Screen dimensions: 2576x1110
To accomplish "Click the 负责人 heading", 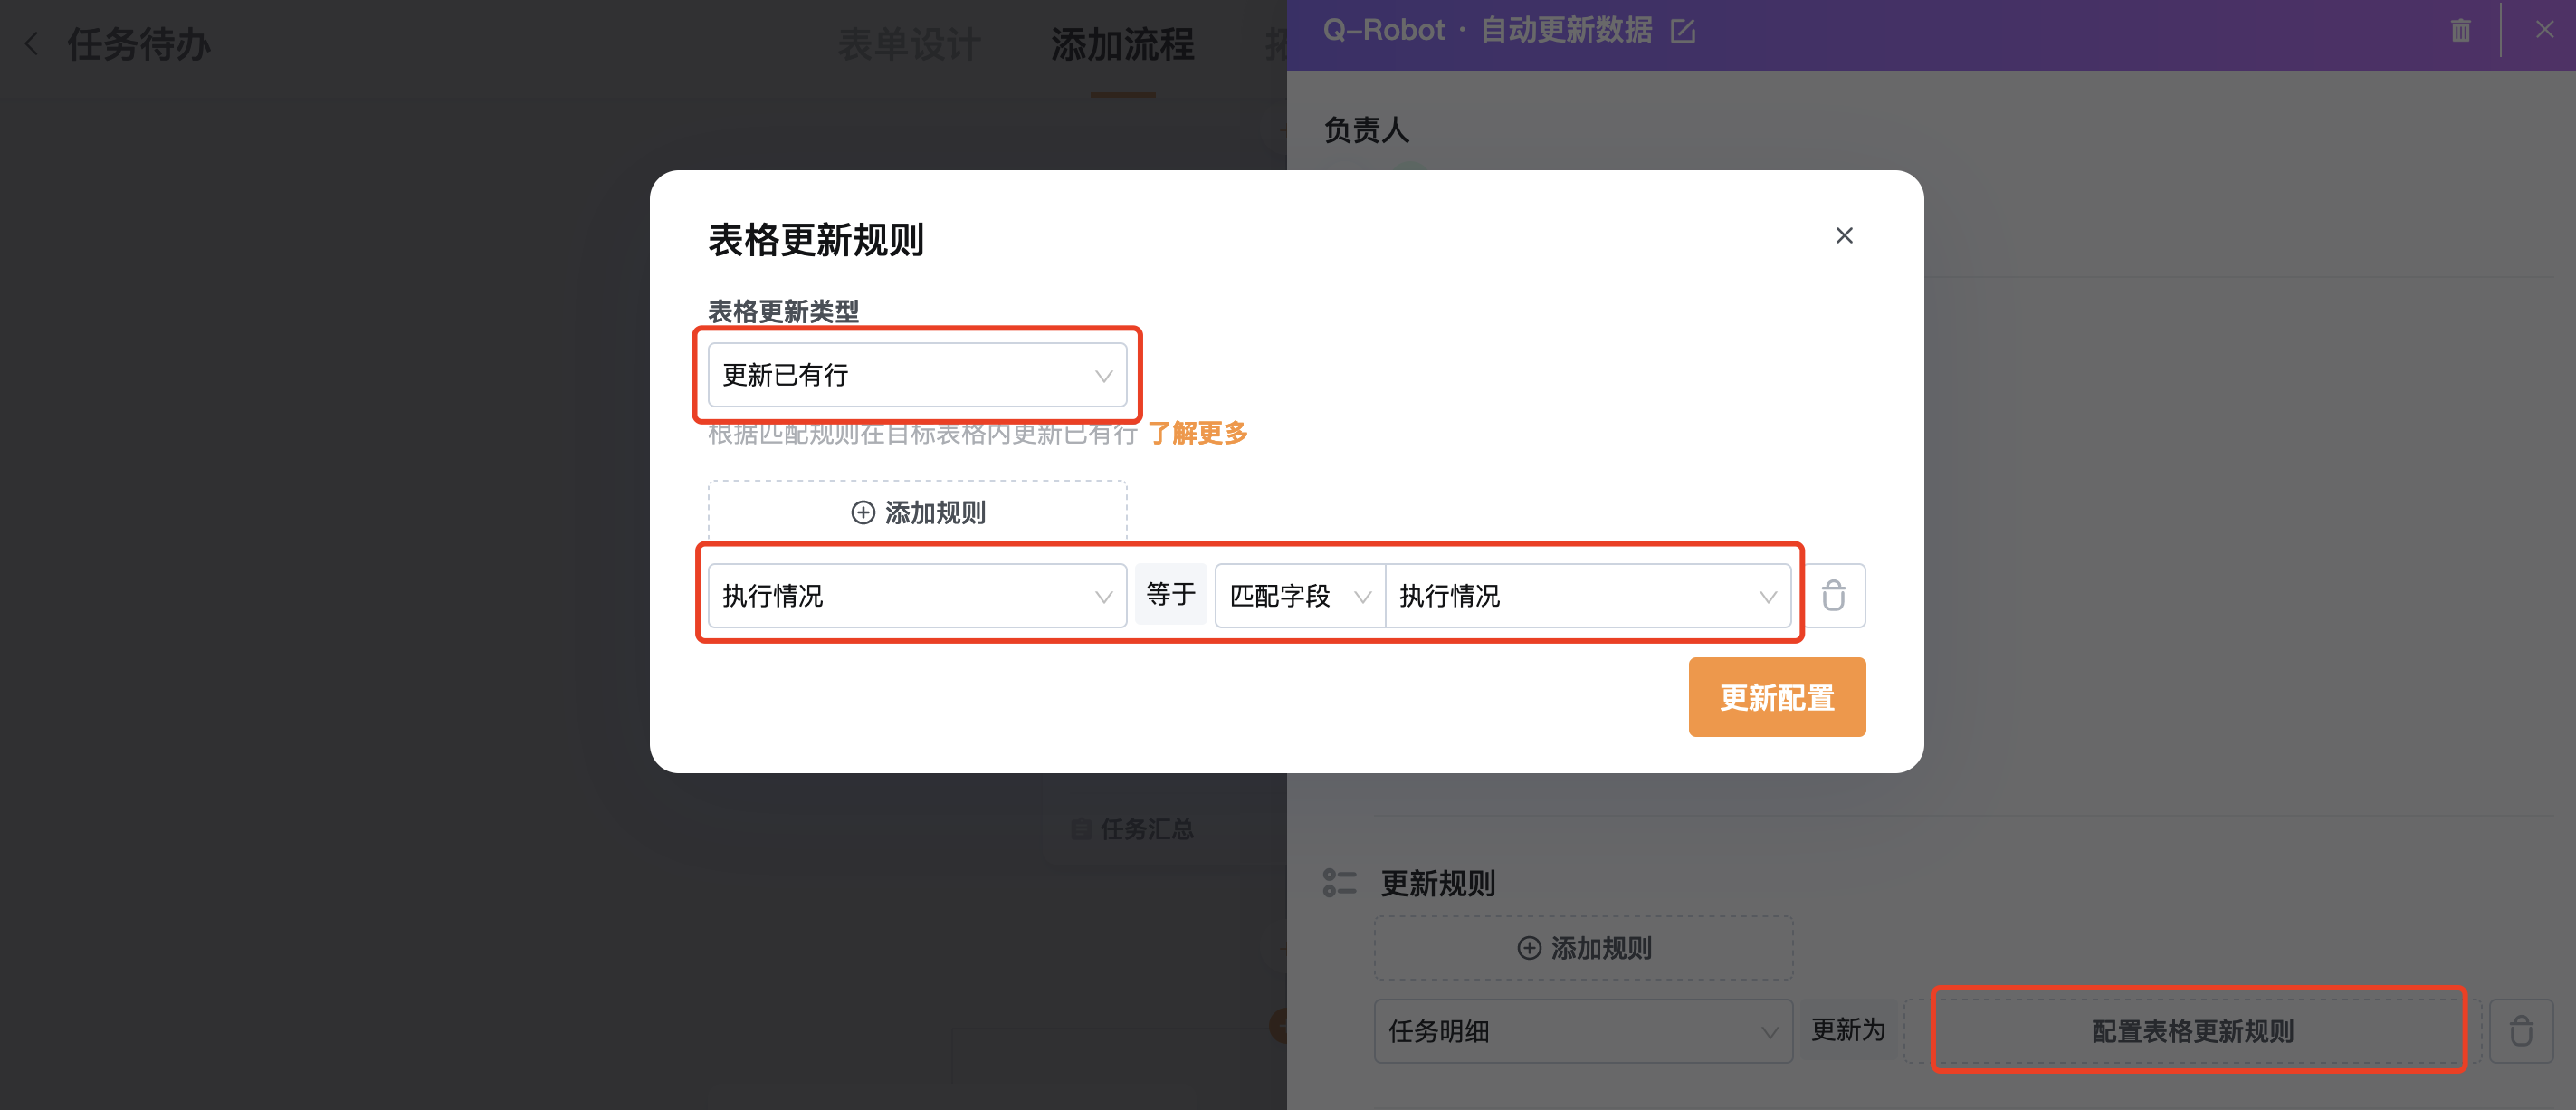I will [x=1366, y=130].
